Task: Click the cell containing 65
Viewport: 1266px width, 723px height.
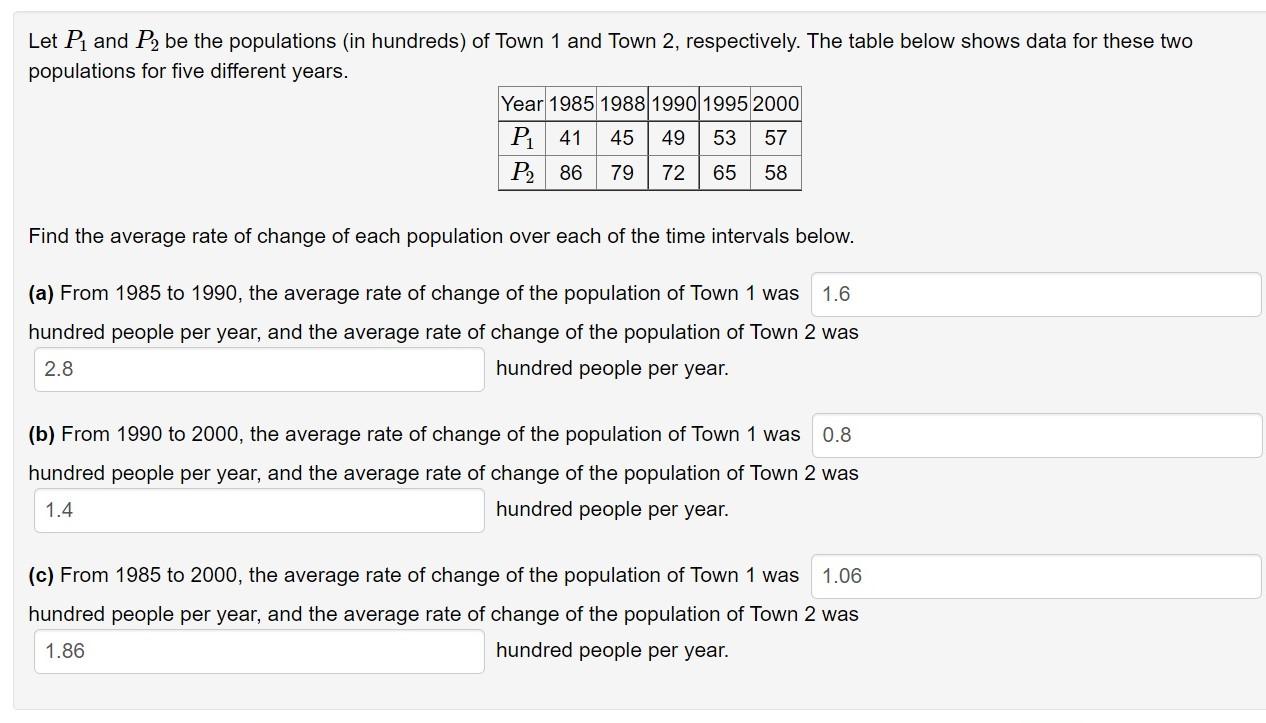Action: click(725, 172)
